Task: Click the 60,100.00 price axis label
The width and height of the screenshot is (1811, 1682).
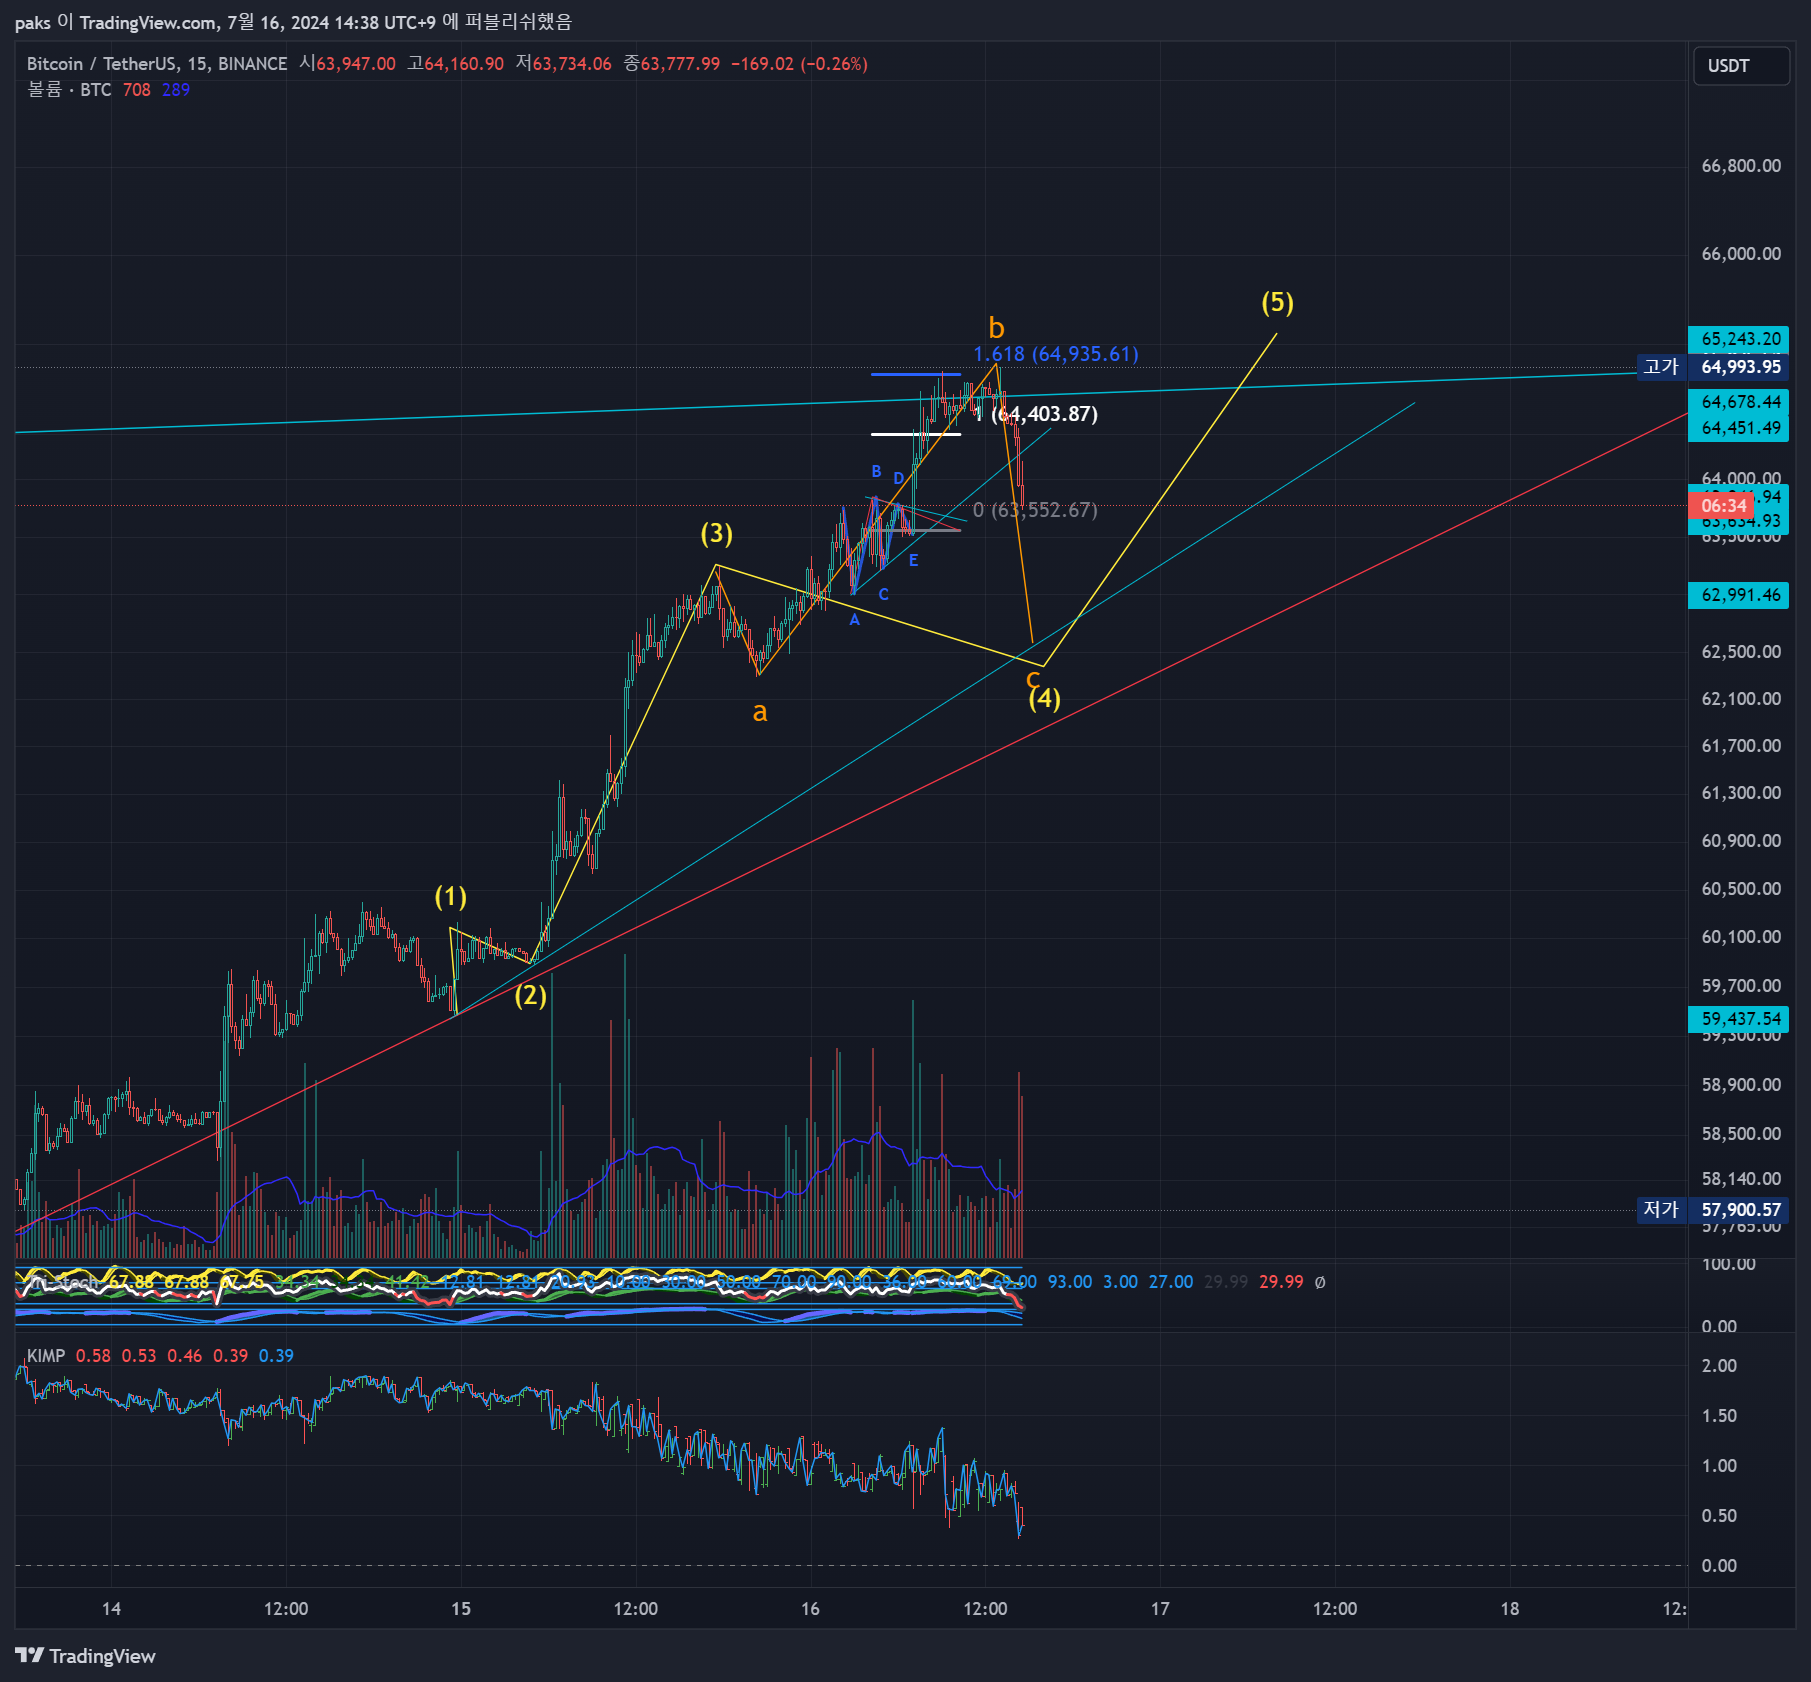Action: tap(1741, 937)
